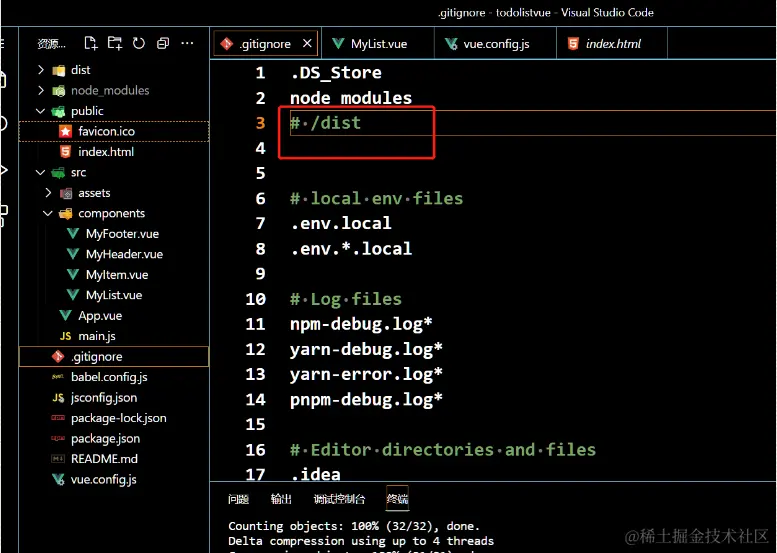The width and height of the screenshot is (777, 553).
Task: Click the Vue icon beside vue.config.js in tree
Action: (x=58, y=479)
